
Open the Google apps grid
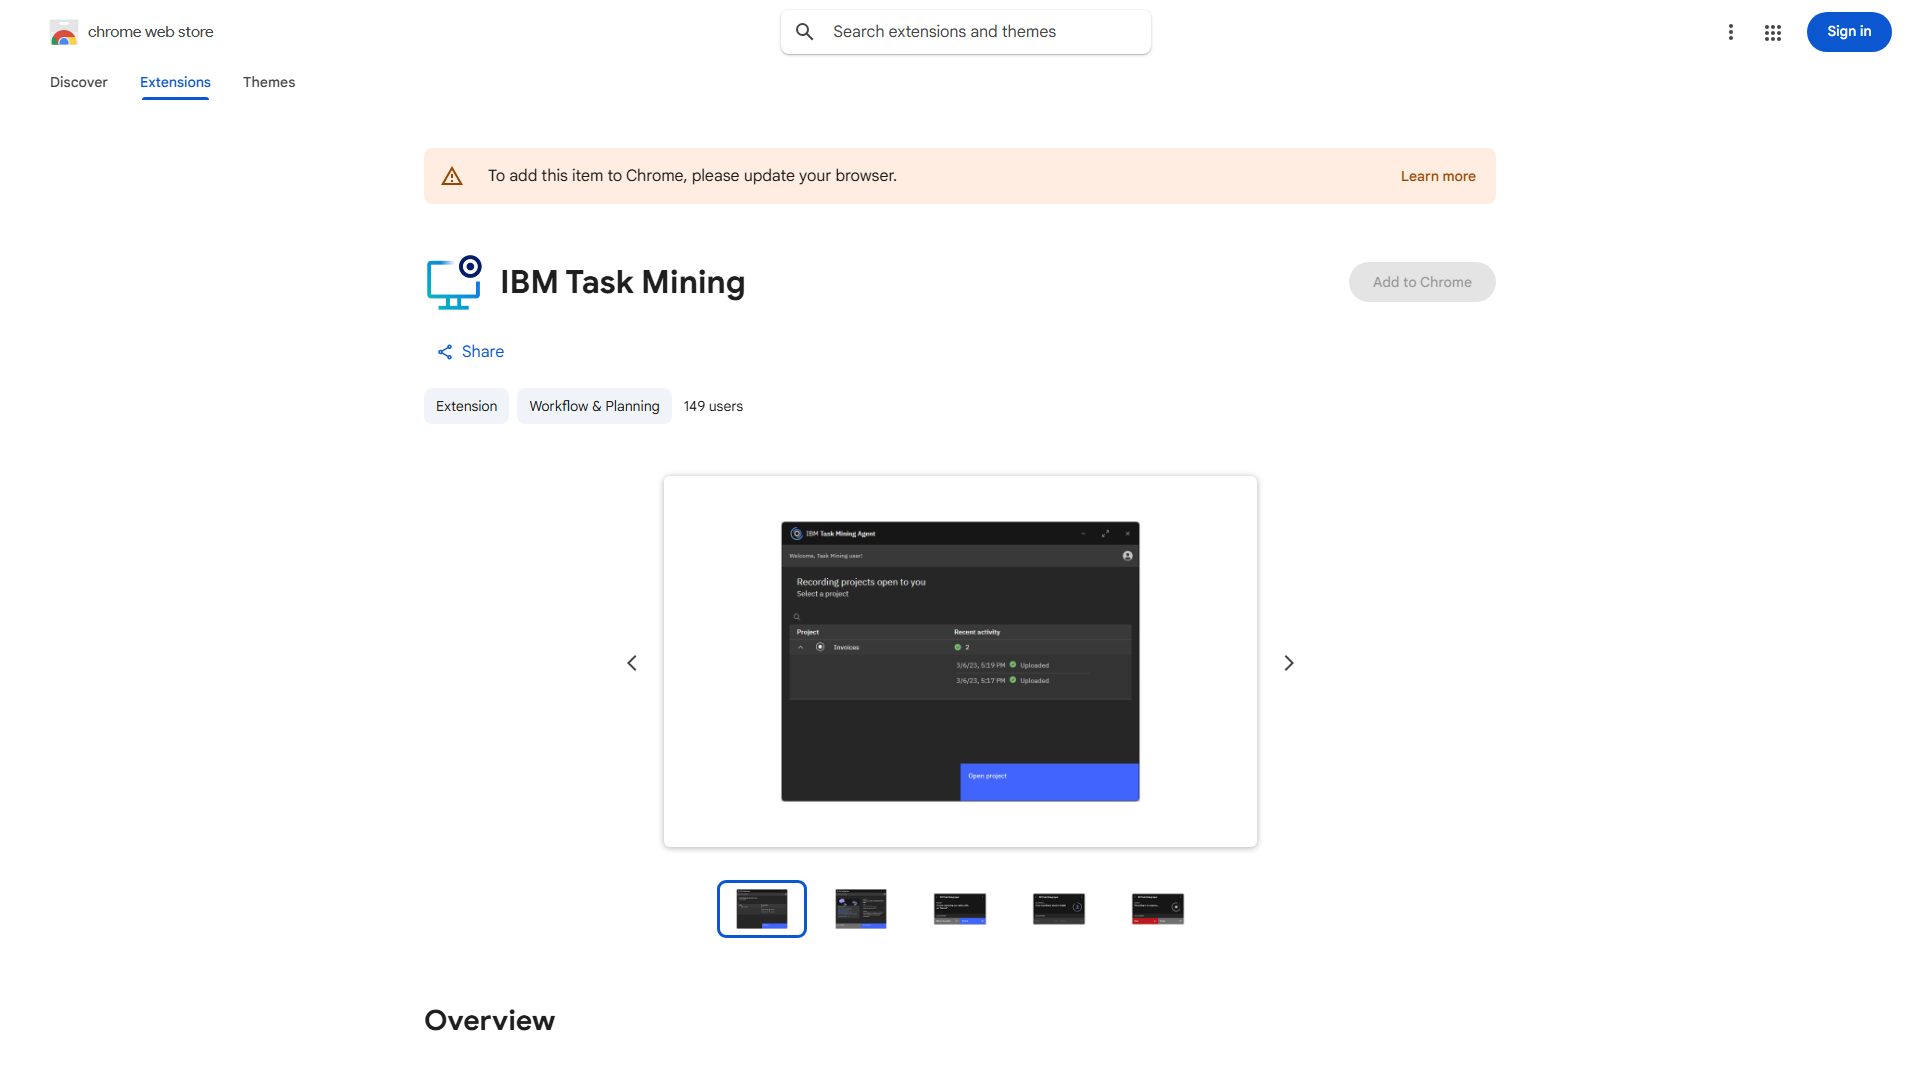1772,32
